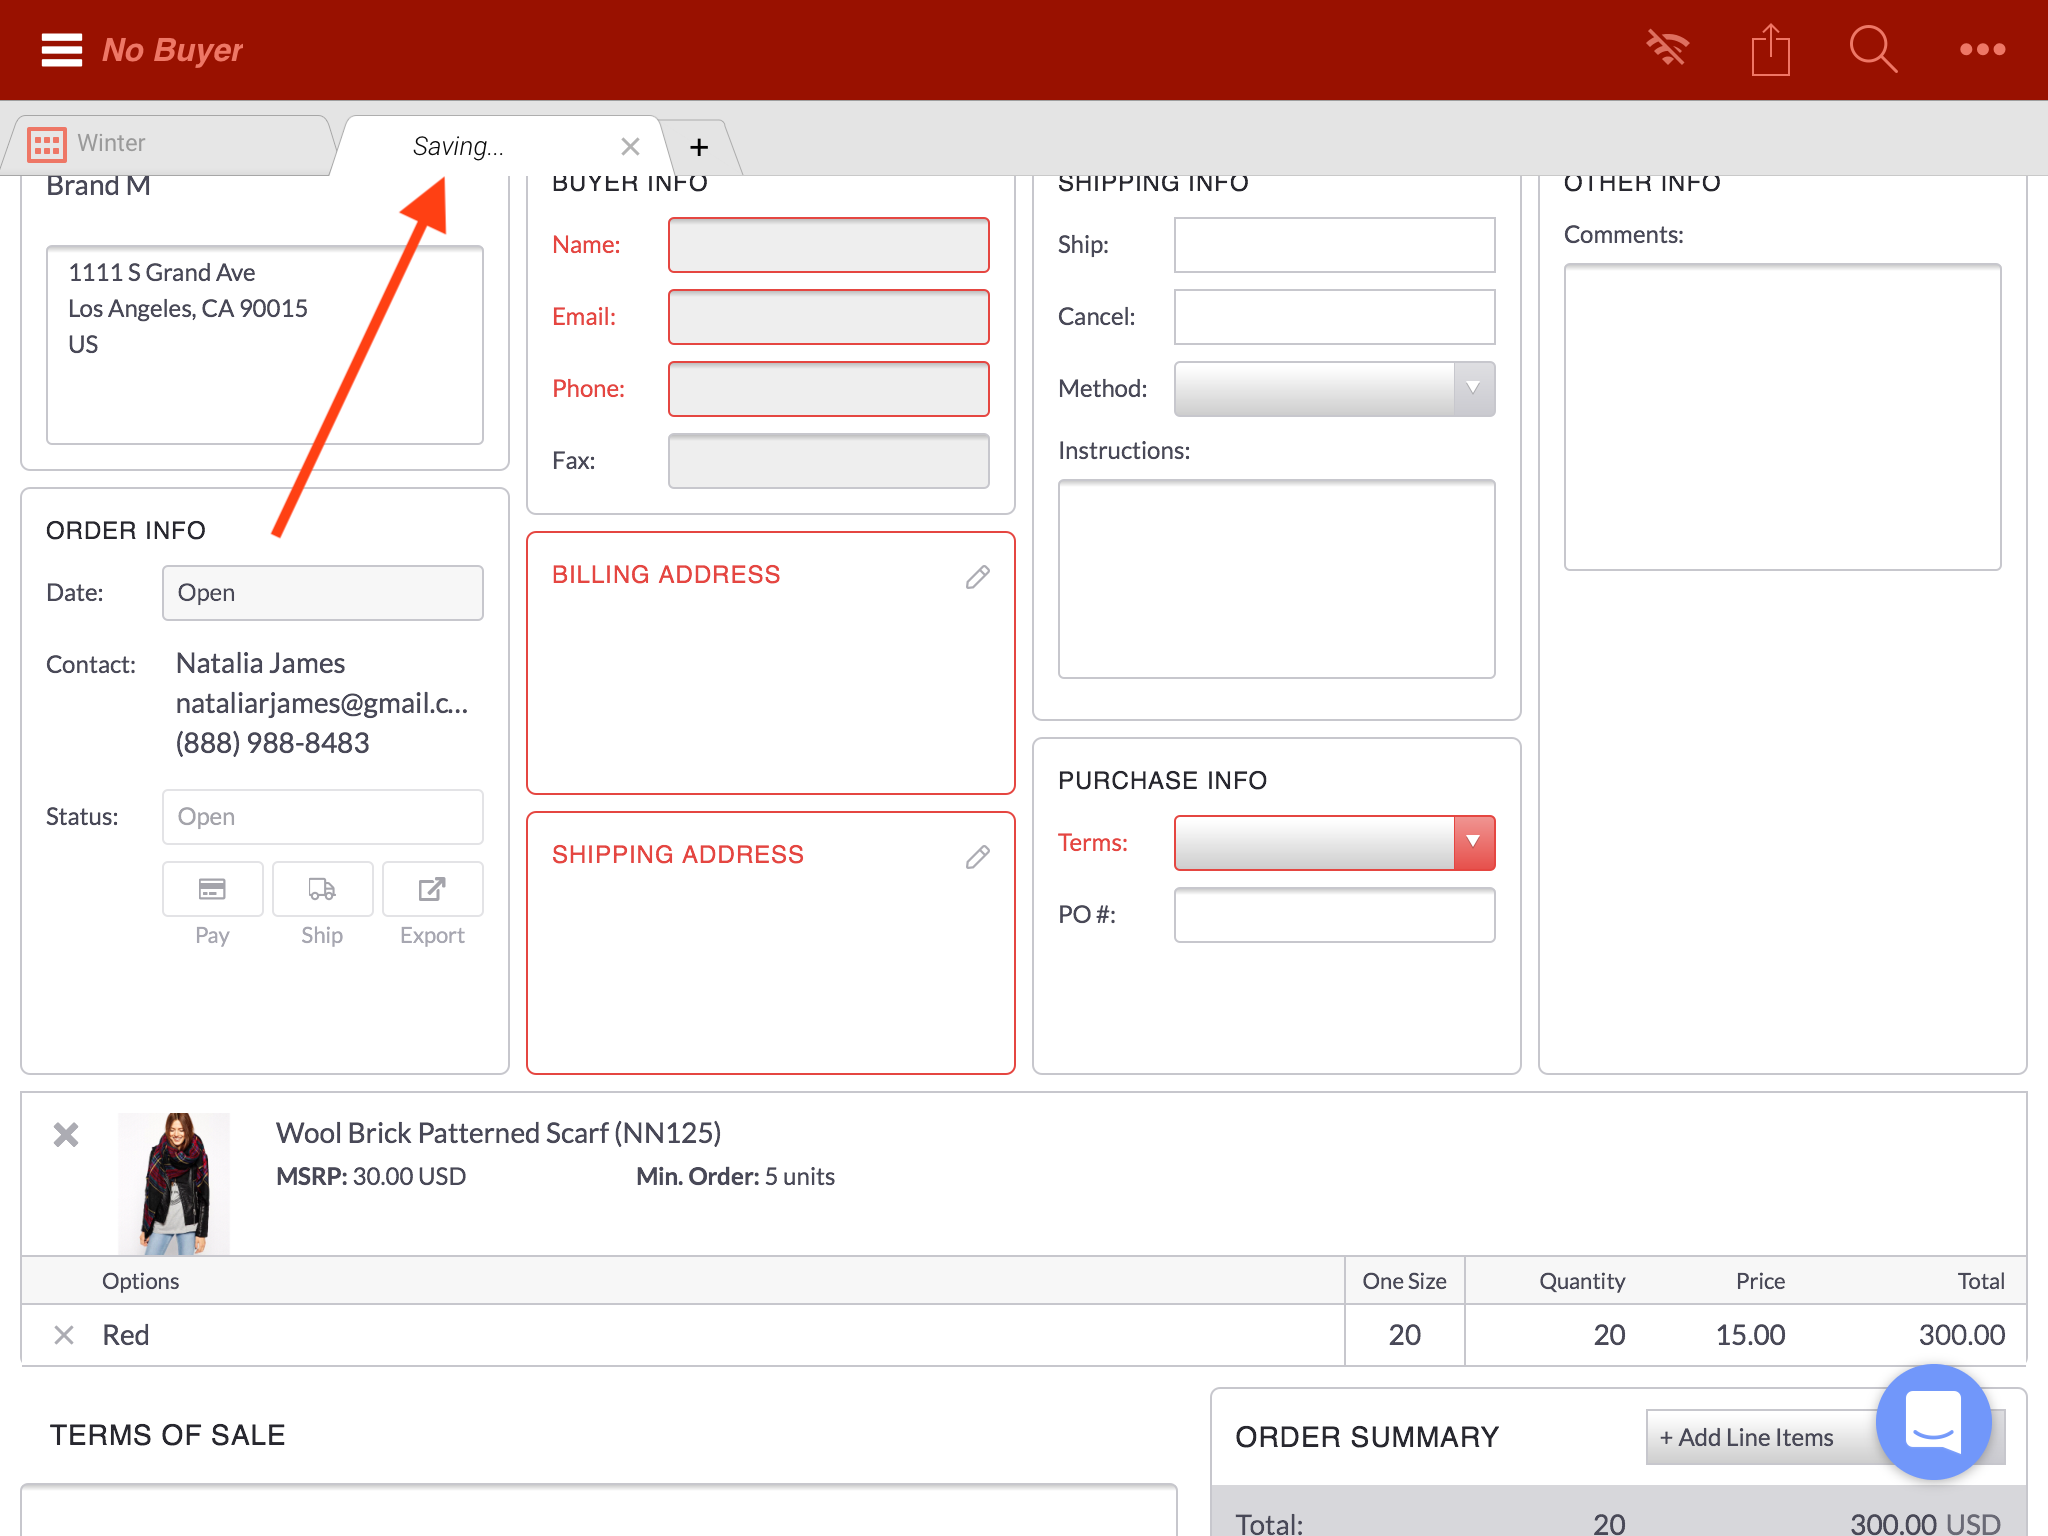Click the buyer Email field
The height and width of the screenshot is (1536, 2048).
click(x=828, y=316)
